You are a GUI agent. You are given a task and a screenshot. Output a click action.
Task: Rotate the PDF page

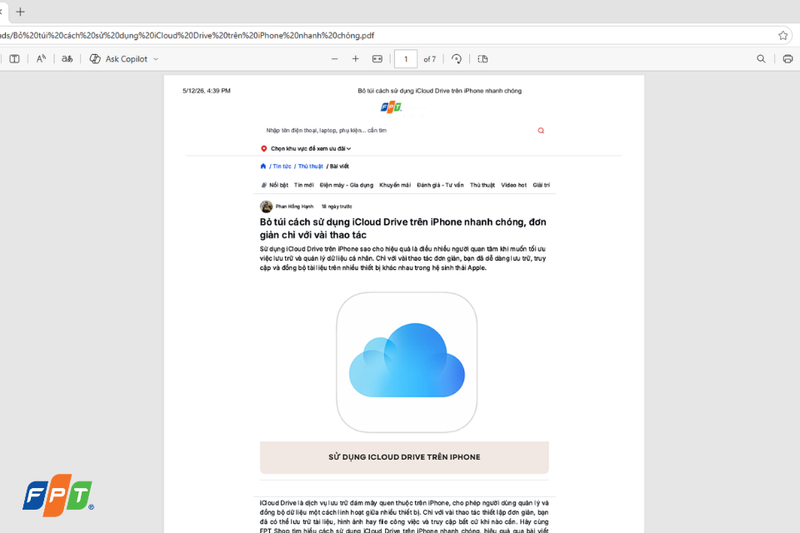(x=457, y=59)
